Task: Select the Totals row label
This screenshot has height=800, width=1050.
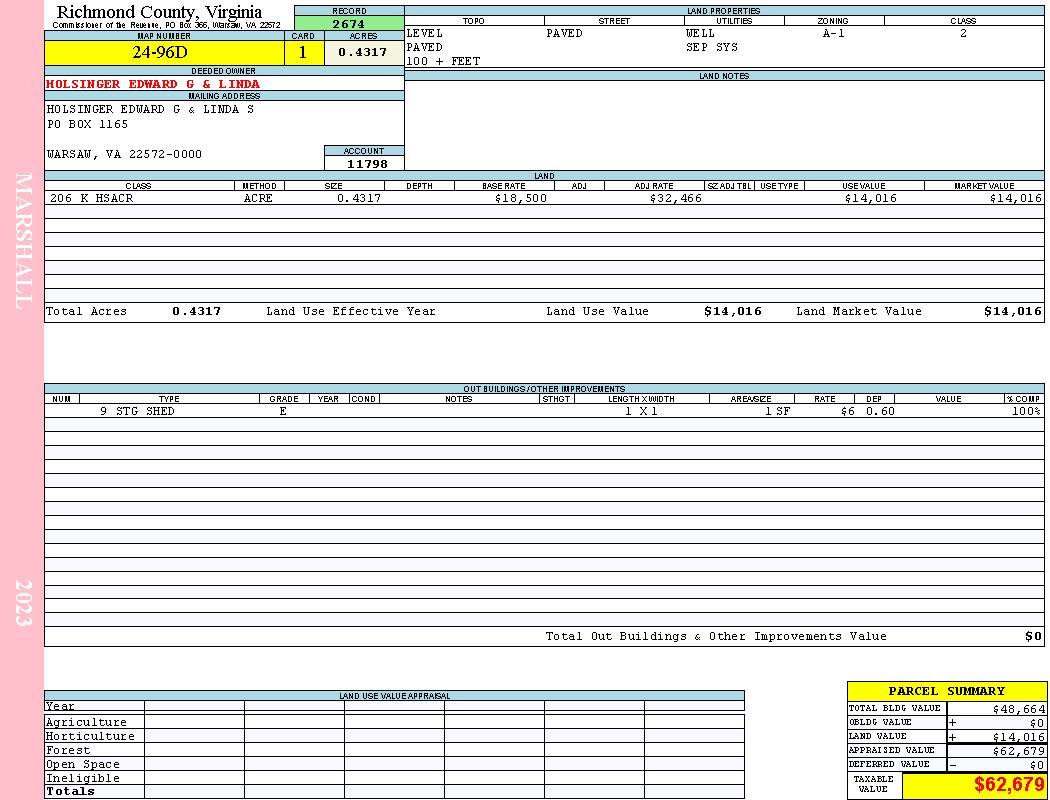Action: (70, 791)
